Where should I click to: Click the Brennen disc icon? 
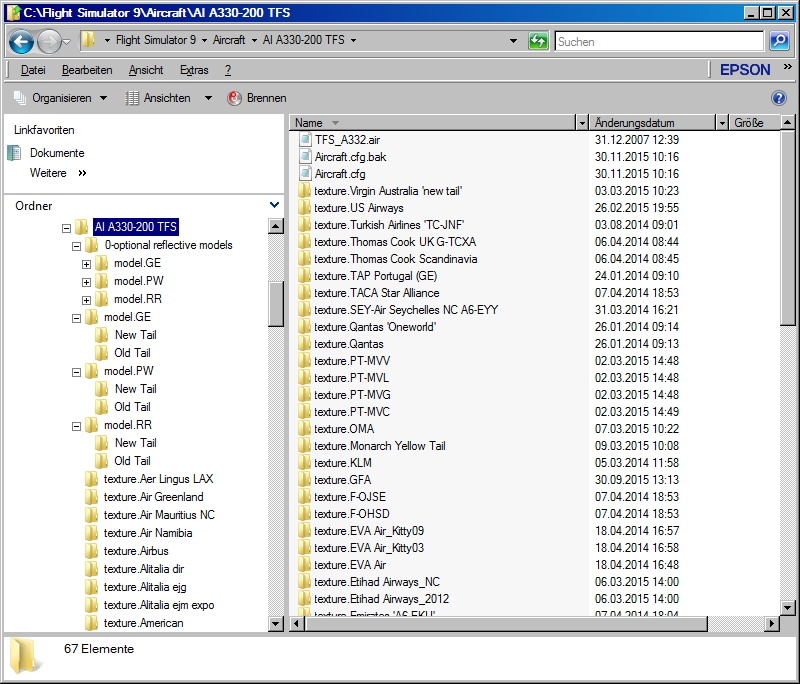(x=234, y=98)
